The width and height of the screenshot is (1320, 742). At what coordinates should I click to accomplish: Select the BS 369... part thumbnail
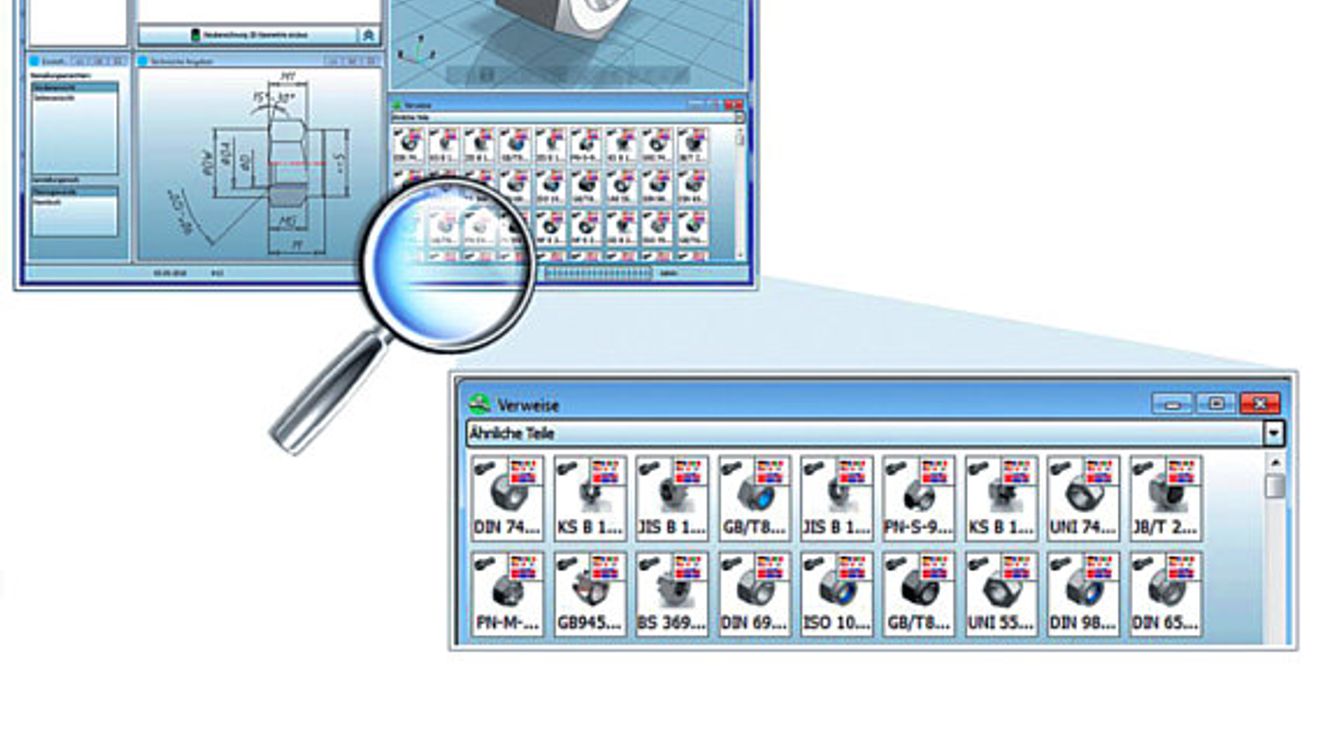(x=672, y=594)
